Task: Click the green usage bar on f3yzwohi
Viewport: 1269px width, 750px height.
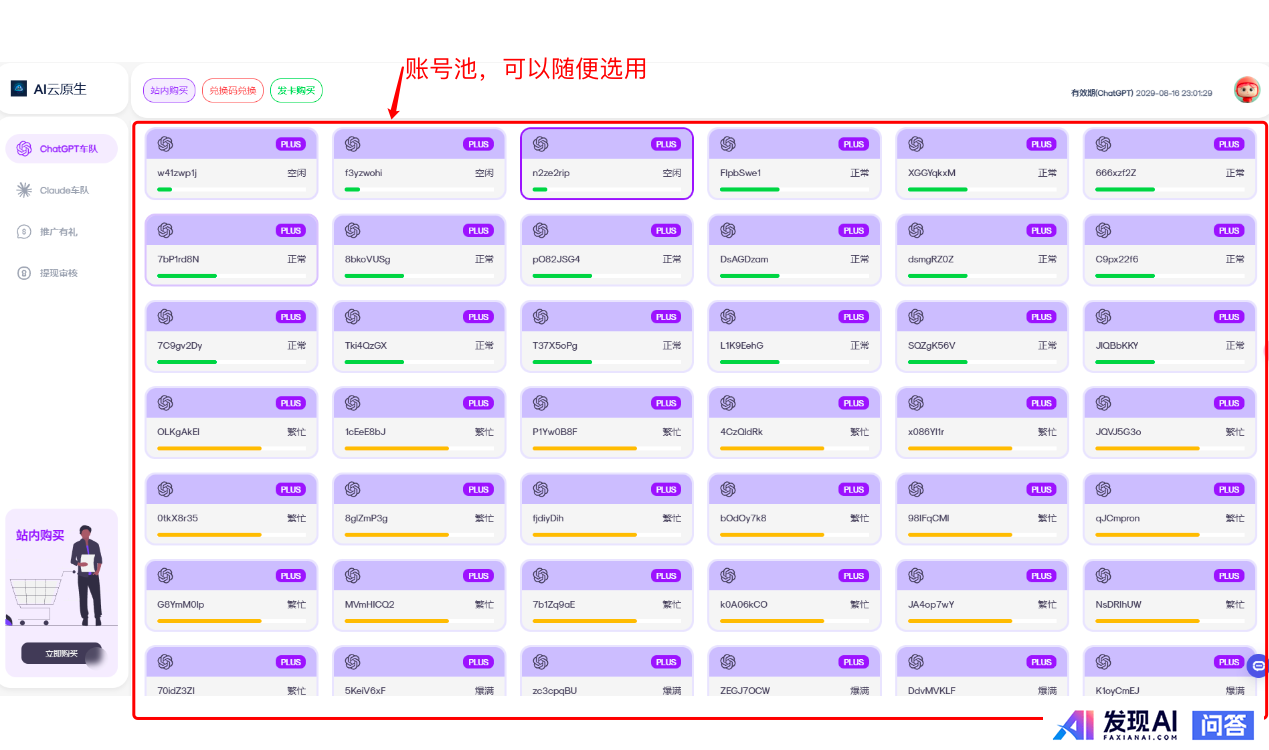Action: [353, 189]
